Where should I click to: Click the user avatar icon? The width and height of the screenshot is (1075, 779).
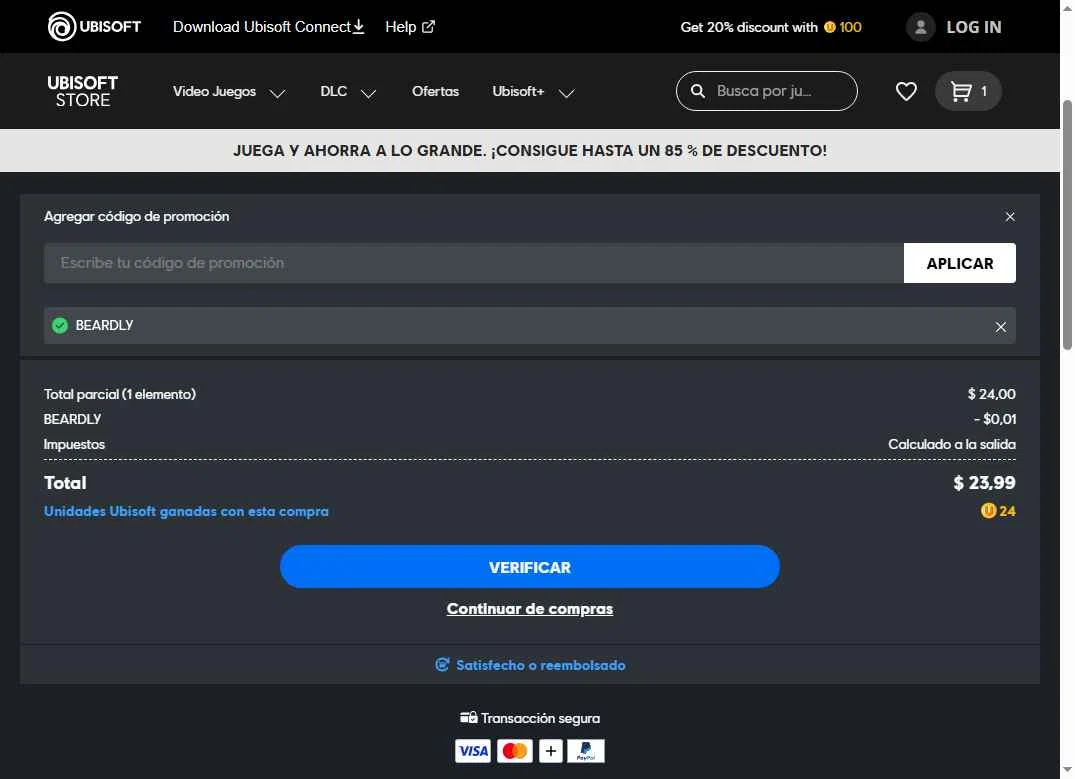[920, 27]
